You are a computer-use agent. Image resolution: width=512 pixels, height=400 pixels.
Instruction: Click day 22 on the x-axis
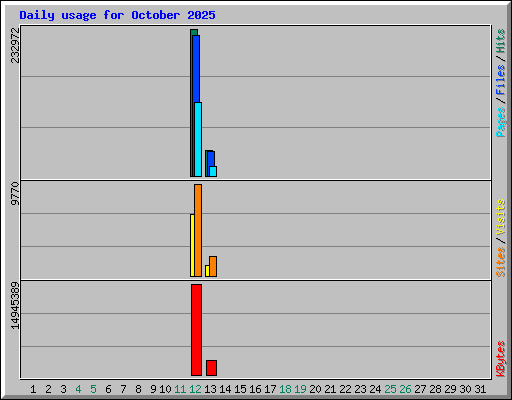coord(345,389)
